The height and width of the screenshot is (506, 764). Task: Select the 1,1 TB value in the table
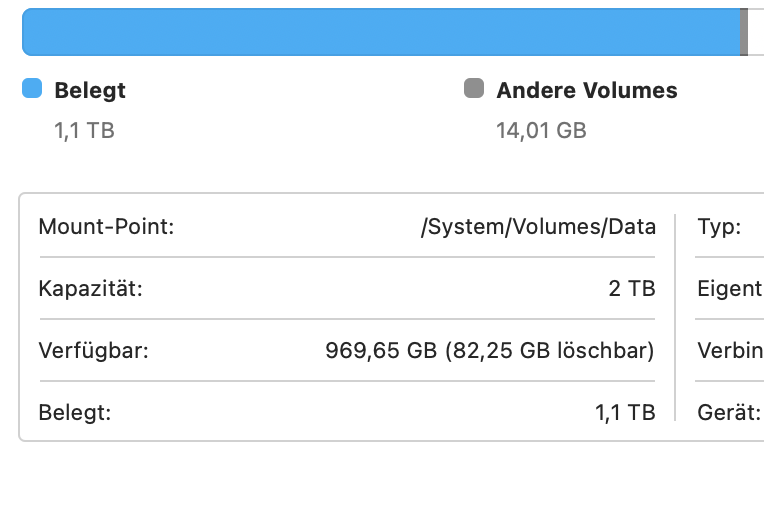(x=625, y=412)
